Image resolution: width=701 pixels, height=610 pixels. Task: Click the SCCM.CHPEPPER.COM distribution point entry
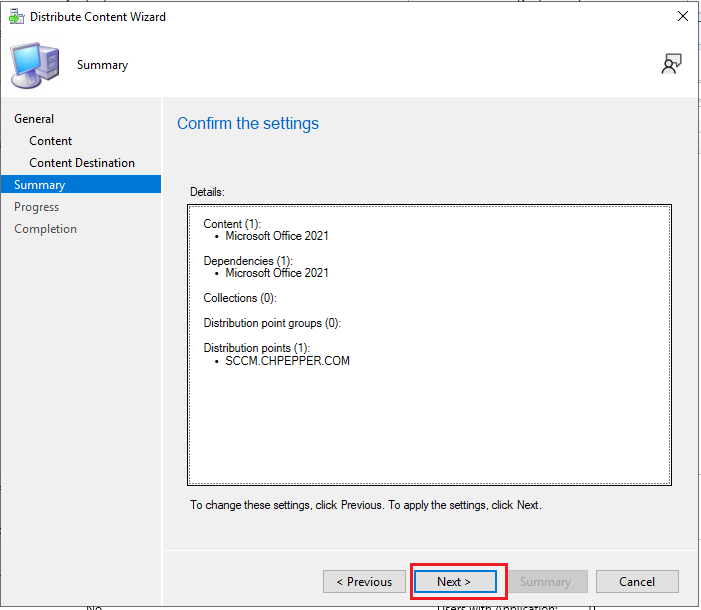click(x=287, y=360)
